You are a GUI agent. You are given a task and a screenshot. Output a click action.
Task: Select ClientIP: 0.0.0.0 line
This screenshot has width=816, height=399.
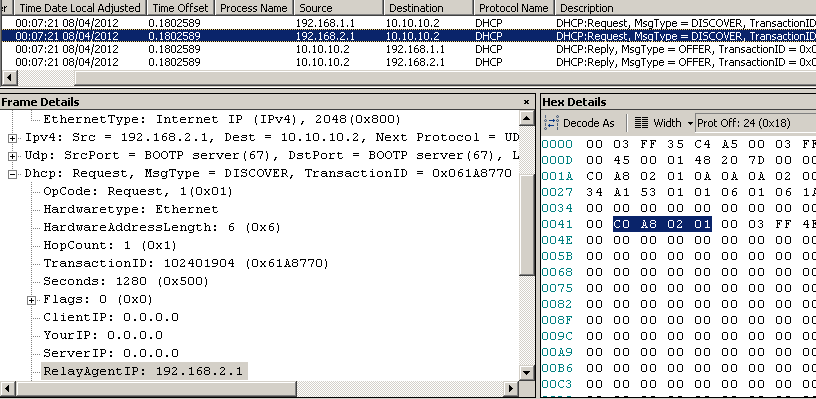(111, 317)
